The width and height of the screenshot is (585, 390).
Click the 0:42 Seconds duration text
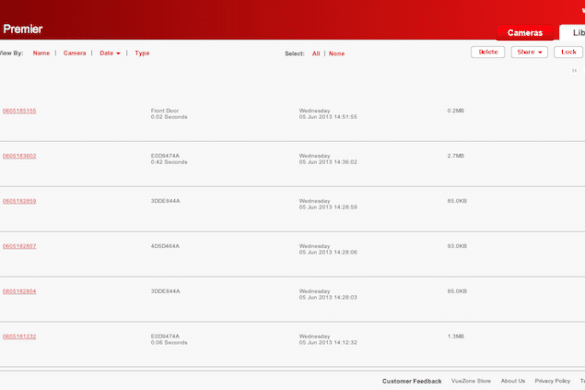point(169,162)
